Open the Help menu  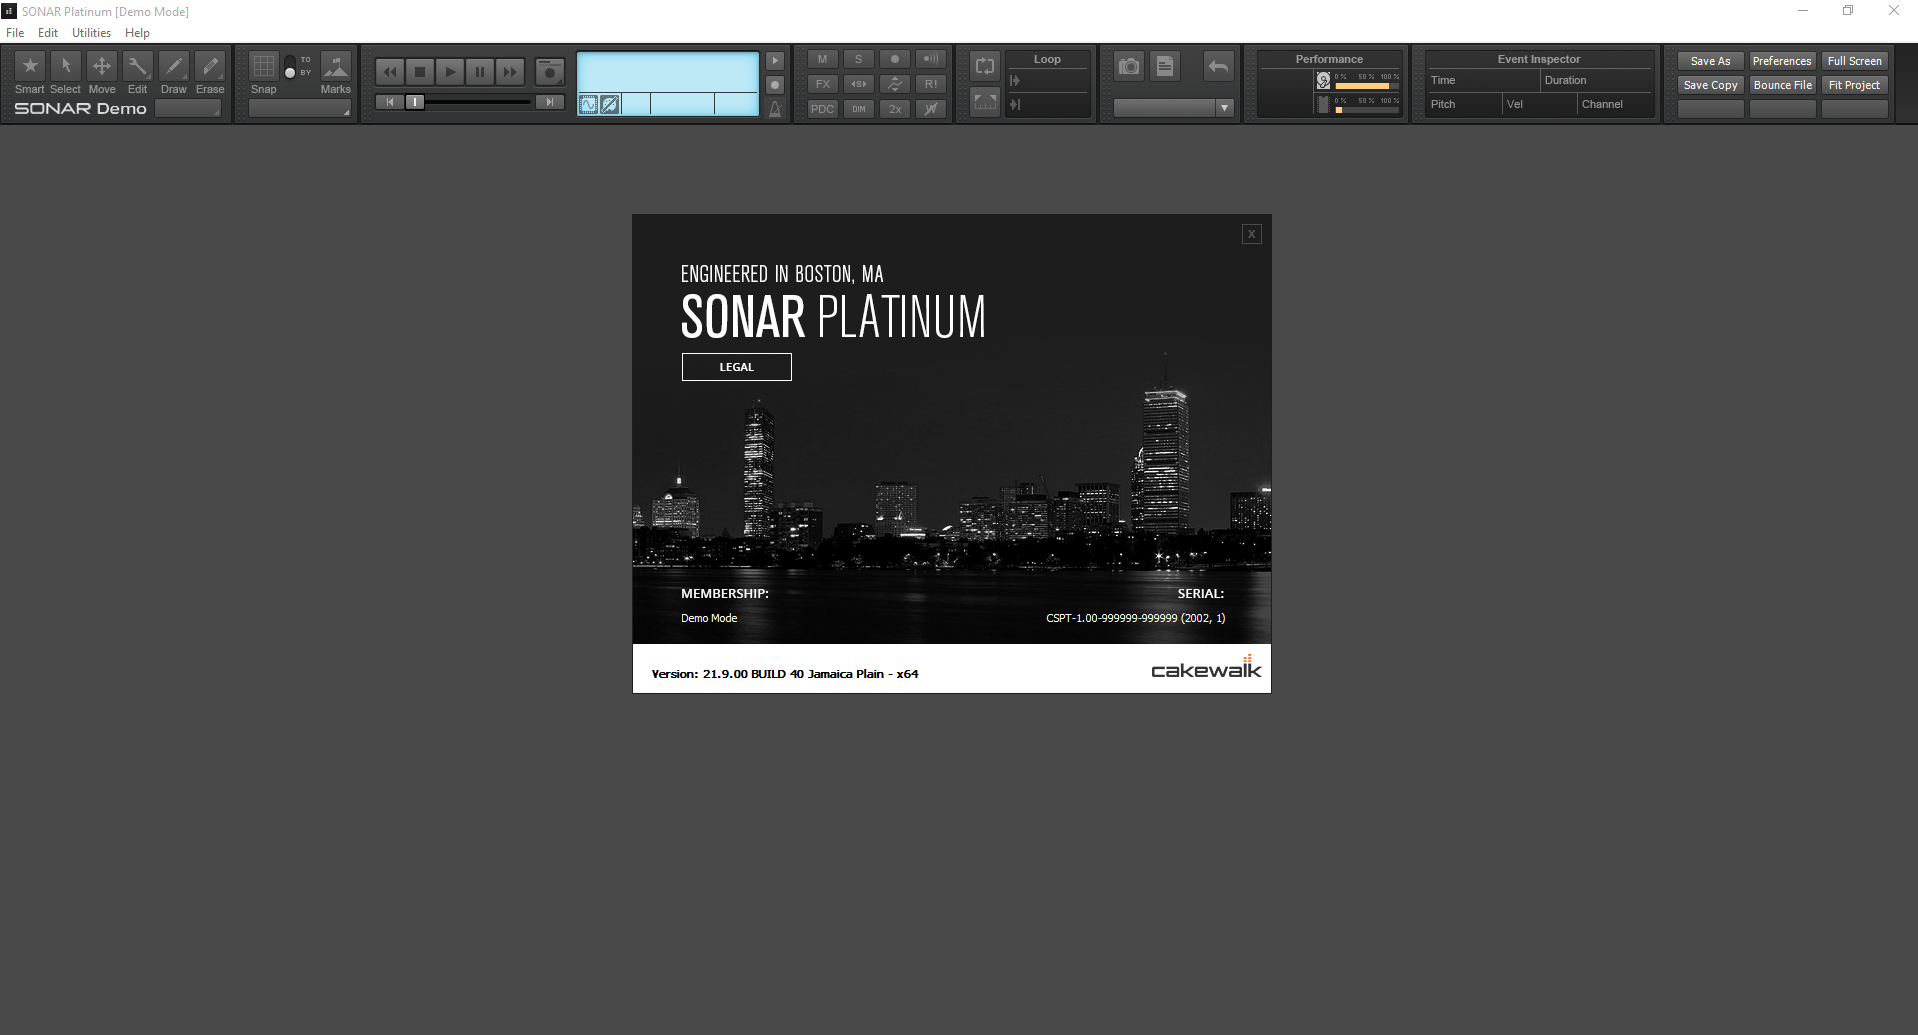[x=137, y=33]
